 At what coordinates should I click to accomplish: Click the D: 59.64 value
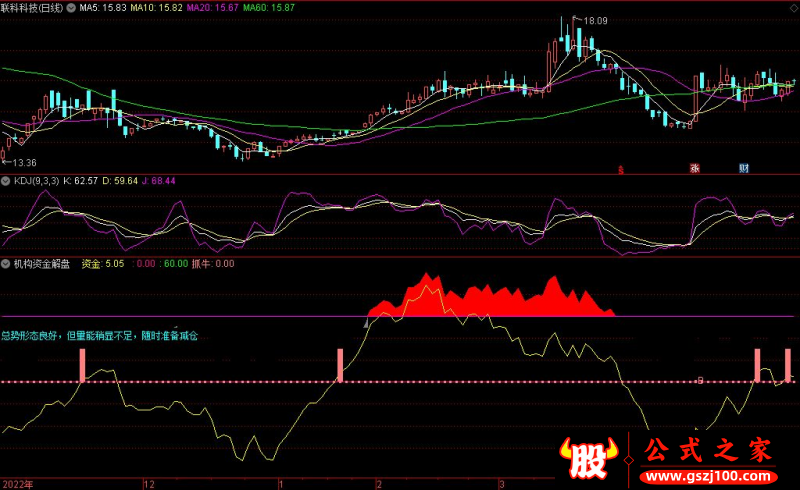(x=120, y=181)
